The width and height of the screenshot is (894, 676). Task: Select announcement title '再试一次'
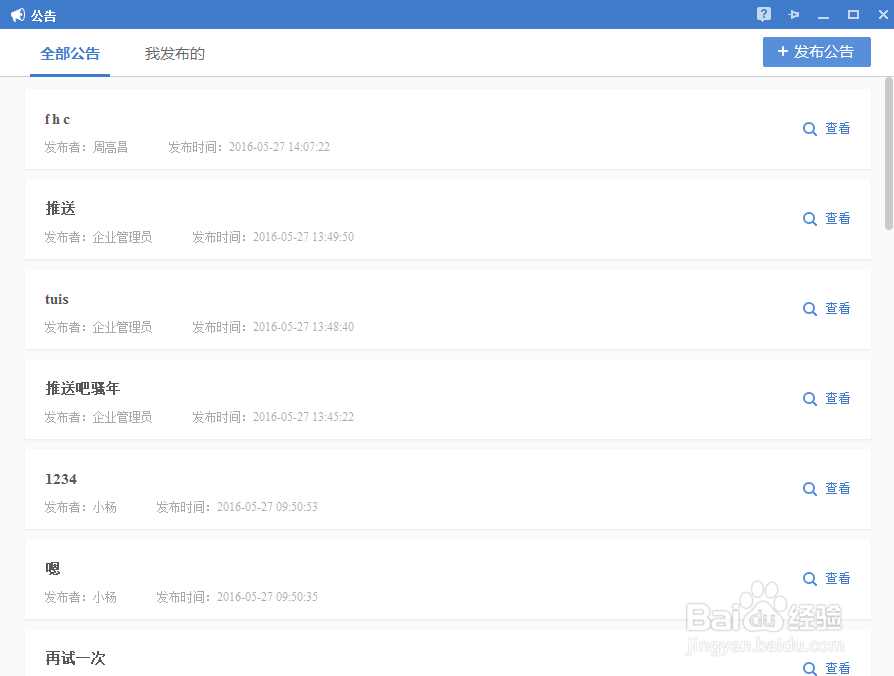tap(75, 659)
